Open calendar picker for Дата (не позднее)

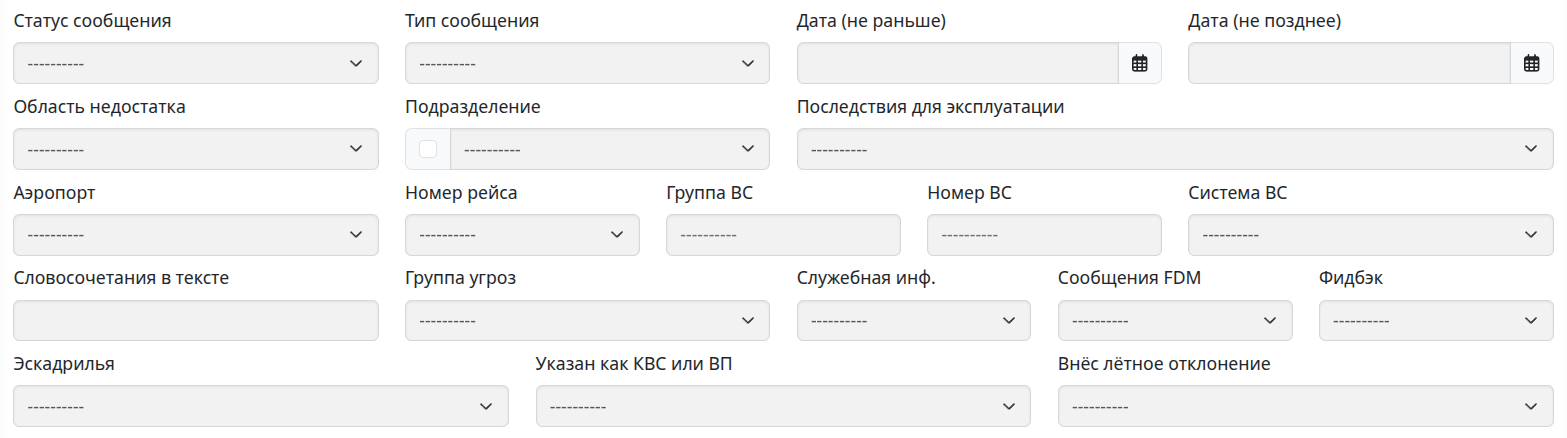[1531, 63]
